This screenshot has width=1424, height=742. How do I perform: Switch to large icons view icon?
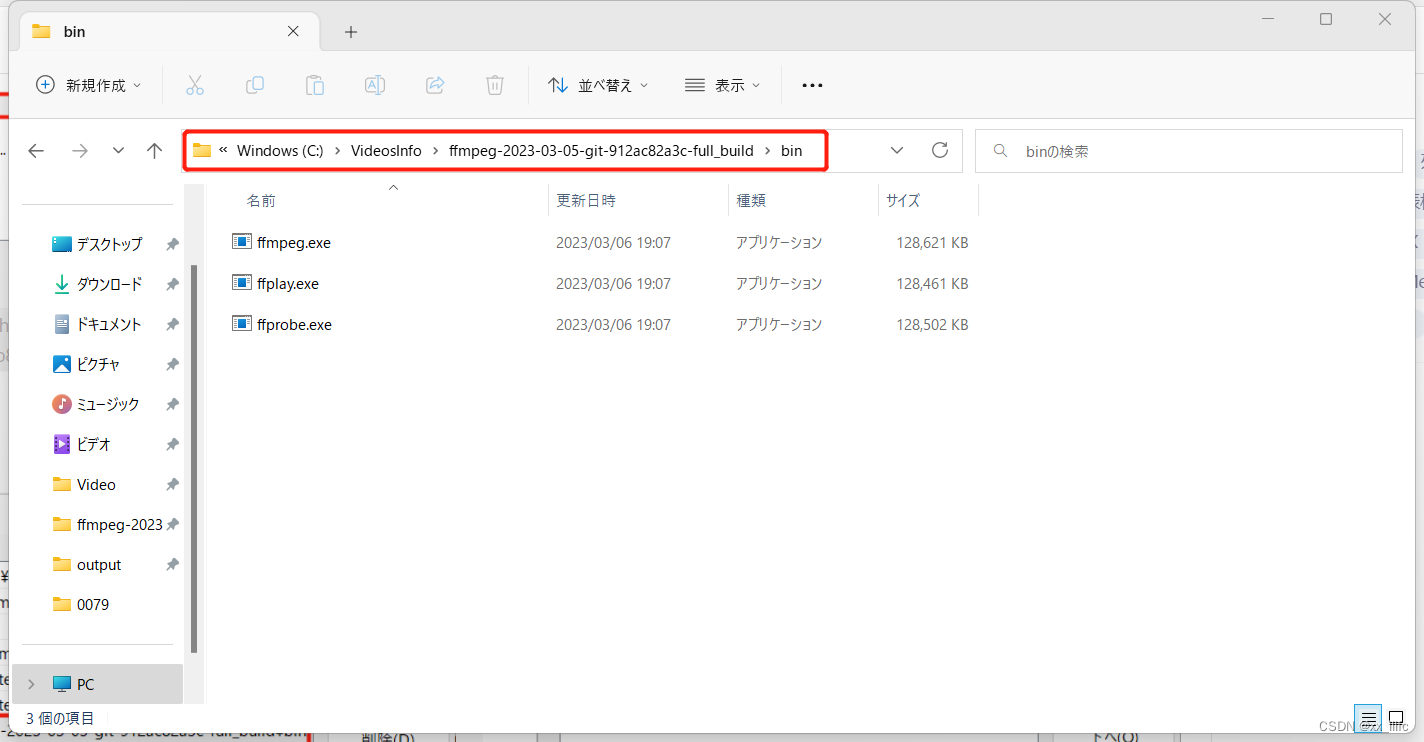click(x=1396, y=718)
